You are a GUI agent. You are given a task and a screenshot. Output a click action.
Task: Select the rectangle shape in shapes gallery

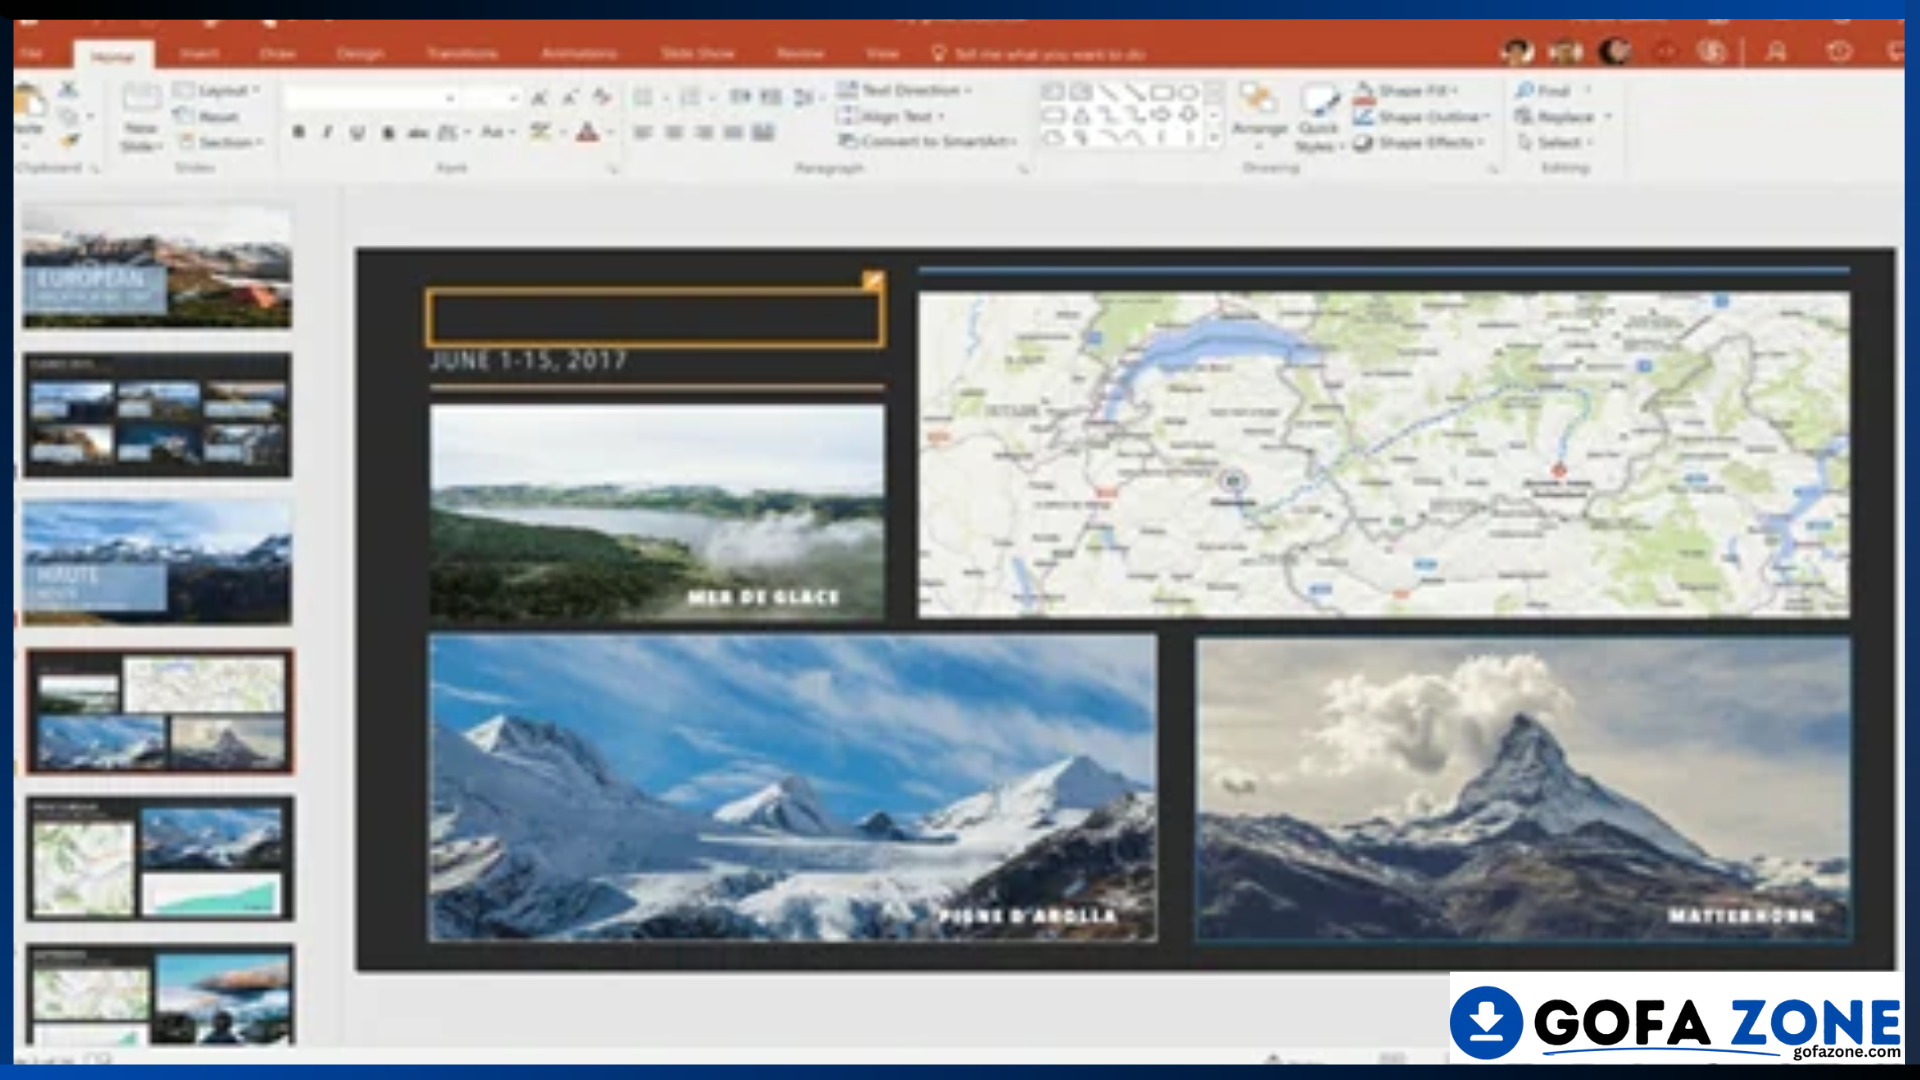(1161, 92)
